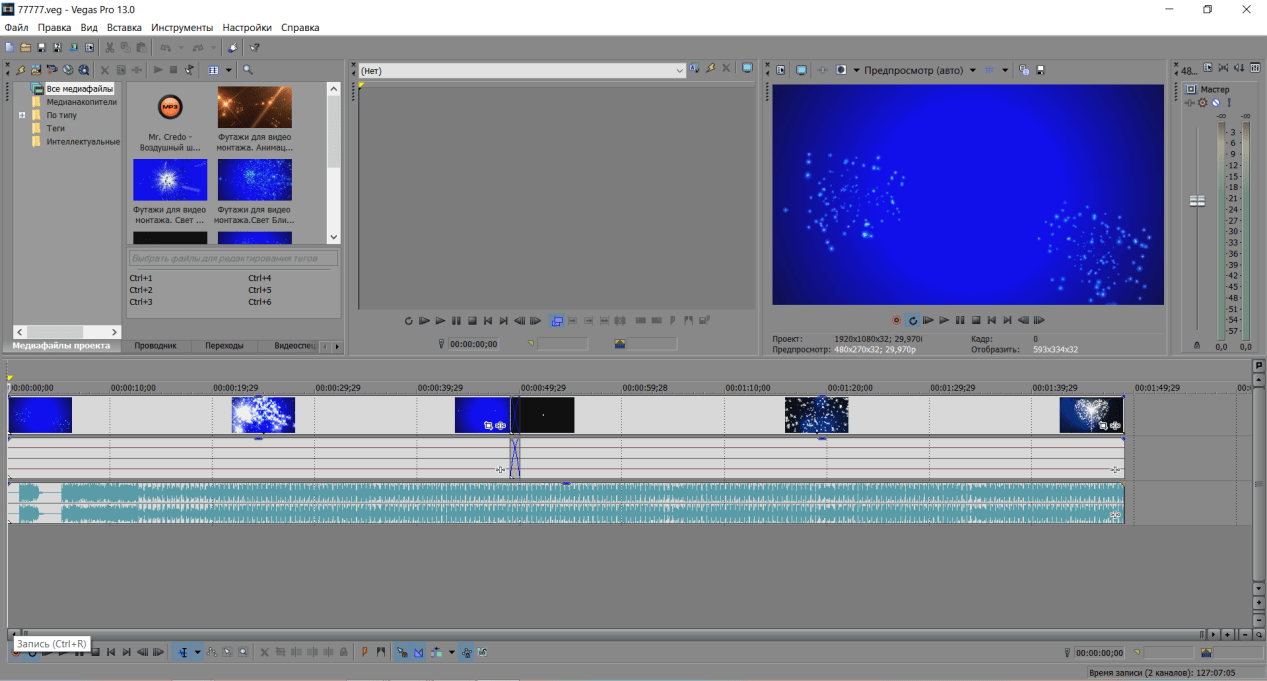Screen dimensions: 1267x681
Task: Open the 'Инструменты' menu
Action: (x=182, y=27)
